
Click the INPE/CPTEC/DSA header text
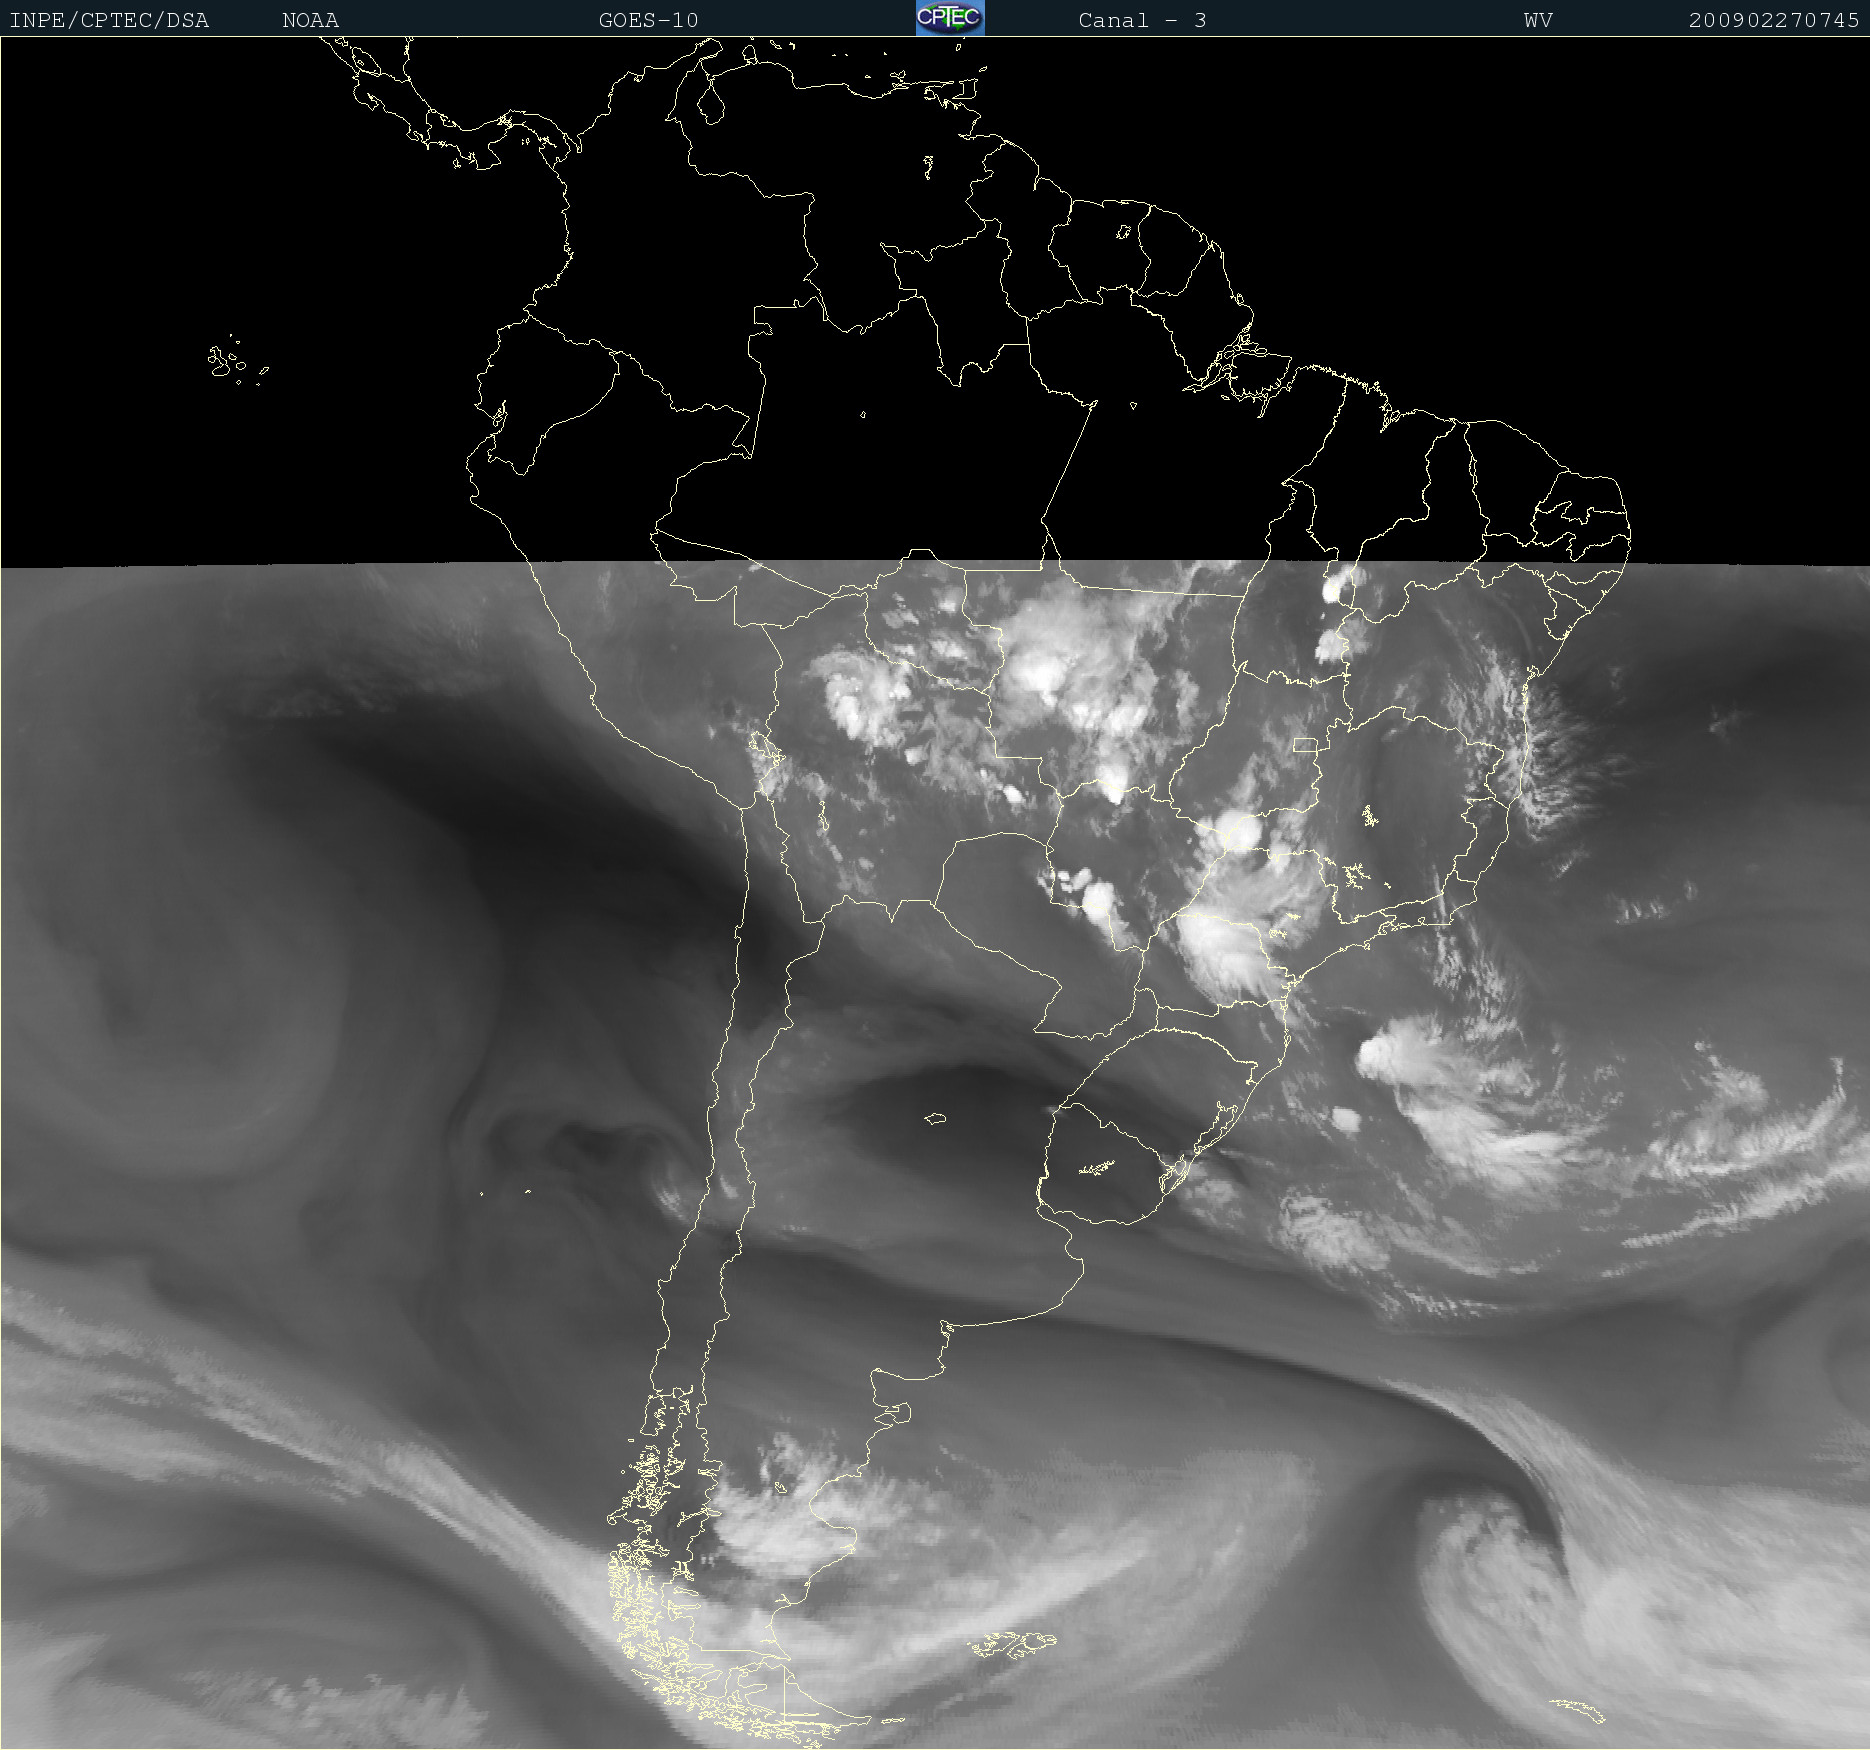click(109, 20)
